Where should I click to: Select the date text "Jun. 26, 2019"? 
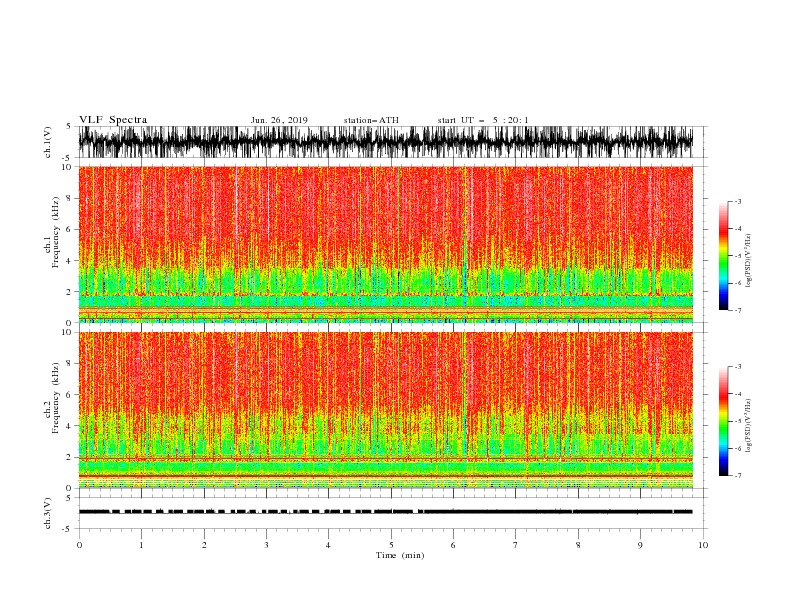(x=279, y=120)
